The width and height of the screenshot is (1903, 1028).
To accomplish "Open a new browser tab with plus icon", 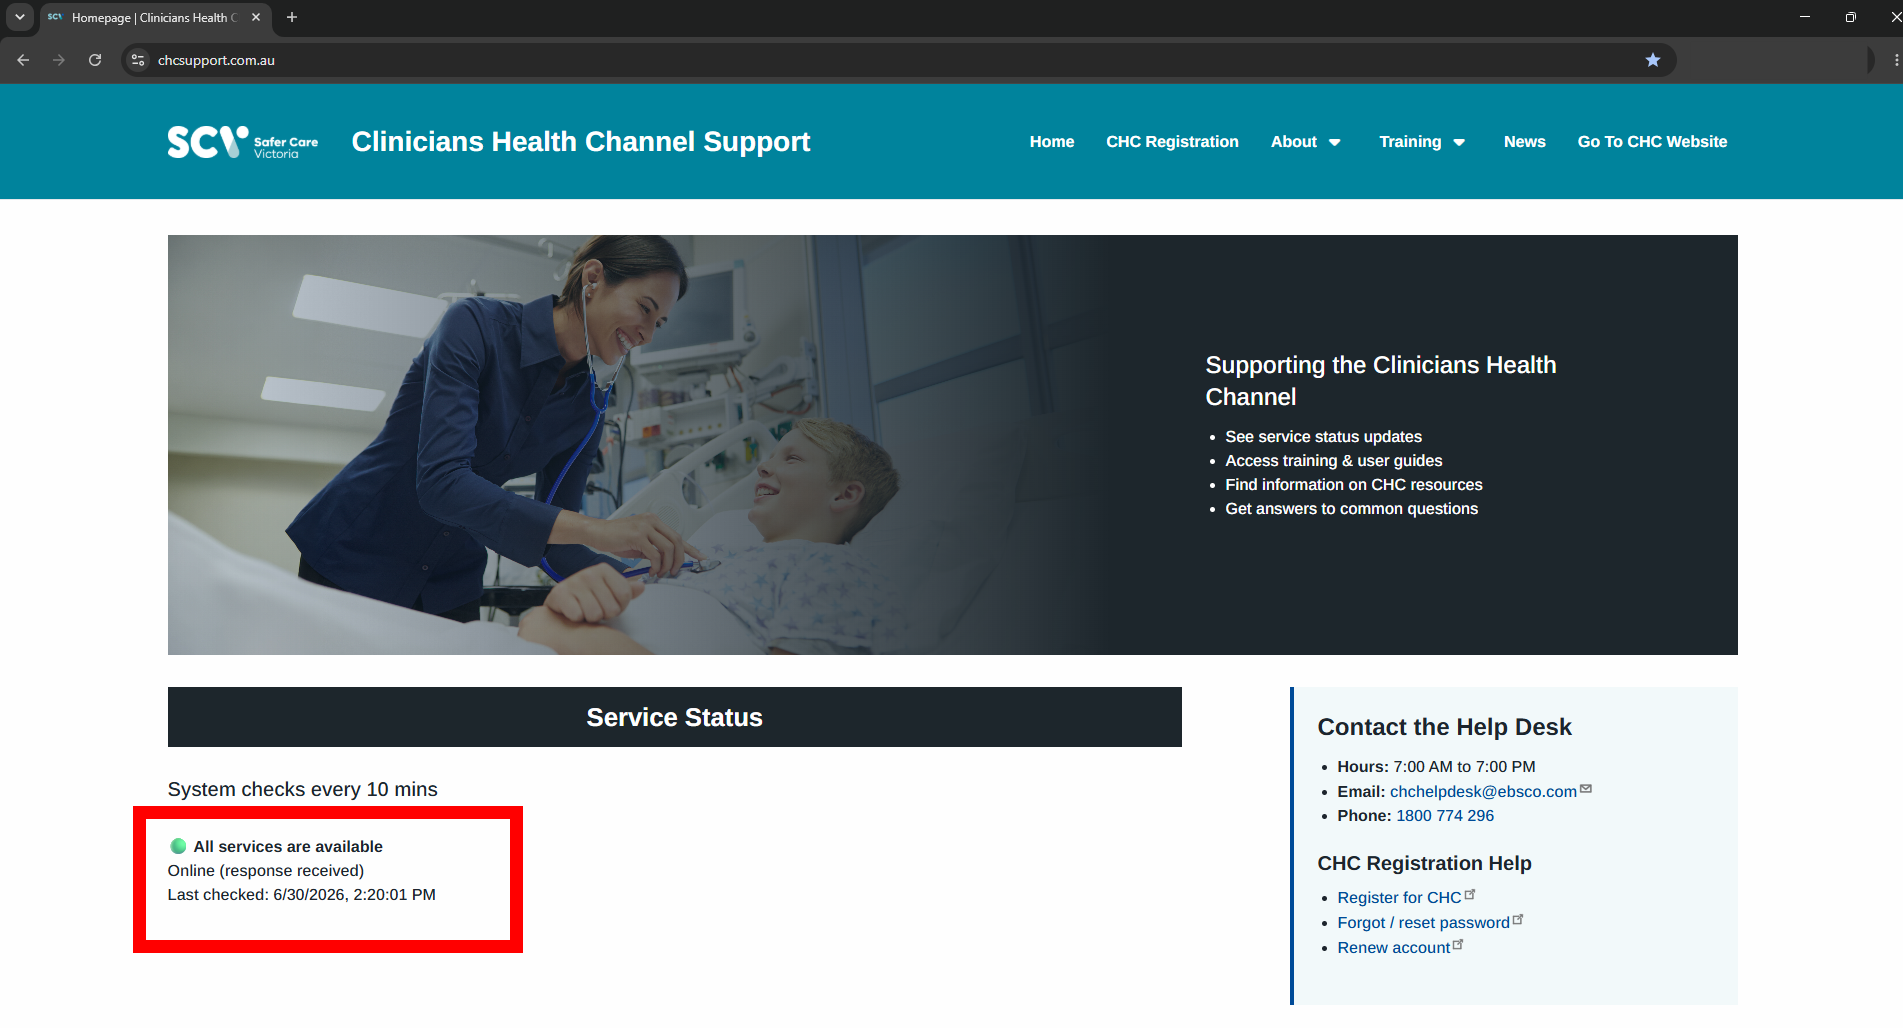I will coord(292,17).
